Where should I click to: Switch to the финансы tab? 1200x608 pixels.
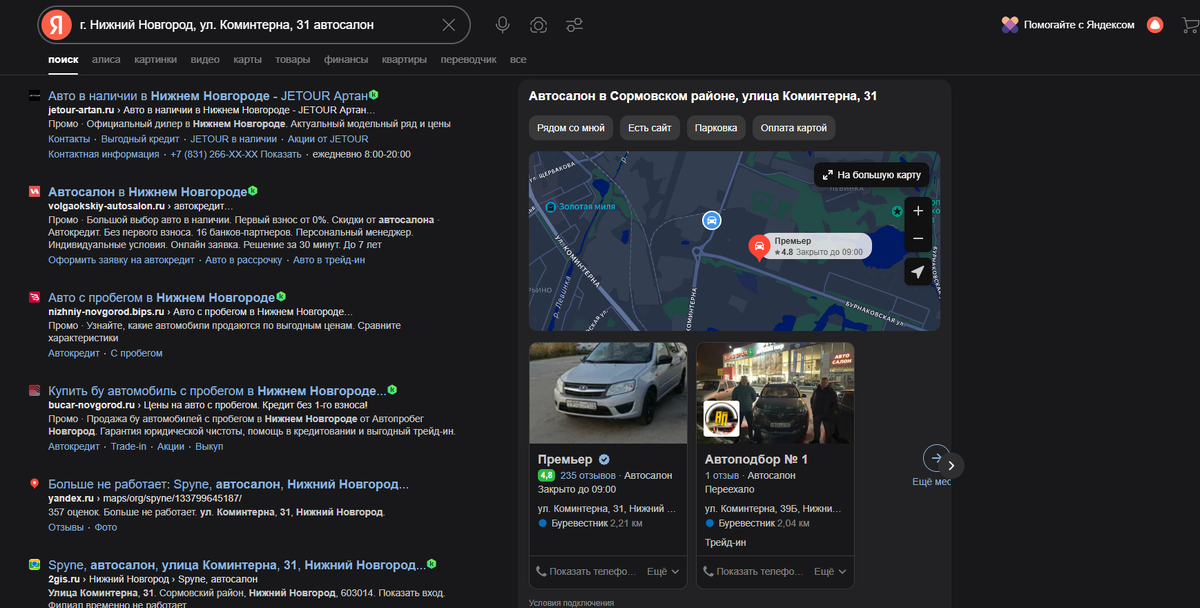pos(346,60)
